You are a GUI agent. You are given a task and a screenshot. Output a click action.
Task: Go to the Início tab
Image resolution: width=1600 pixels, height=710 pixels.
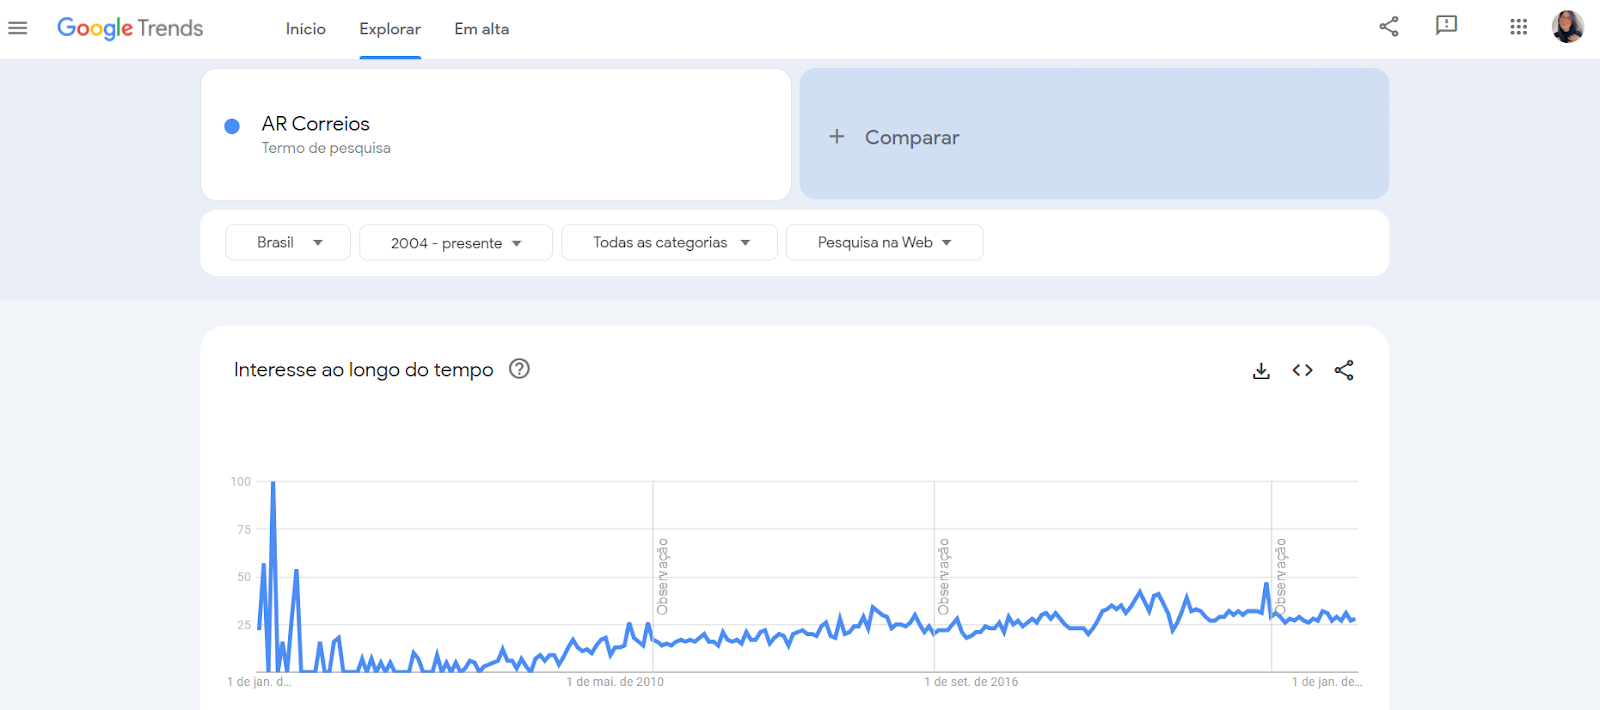click(305, 29)
